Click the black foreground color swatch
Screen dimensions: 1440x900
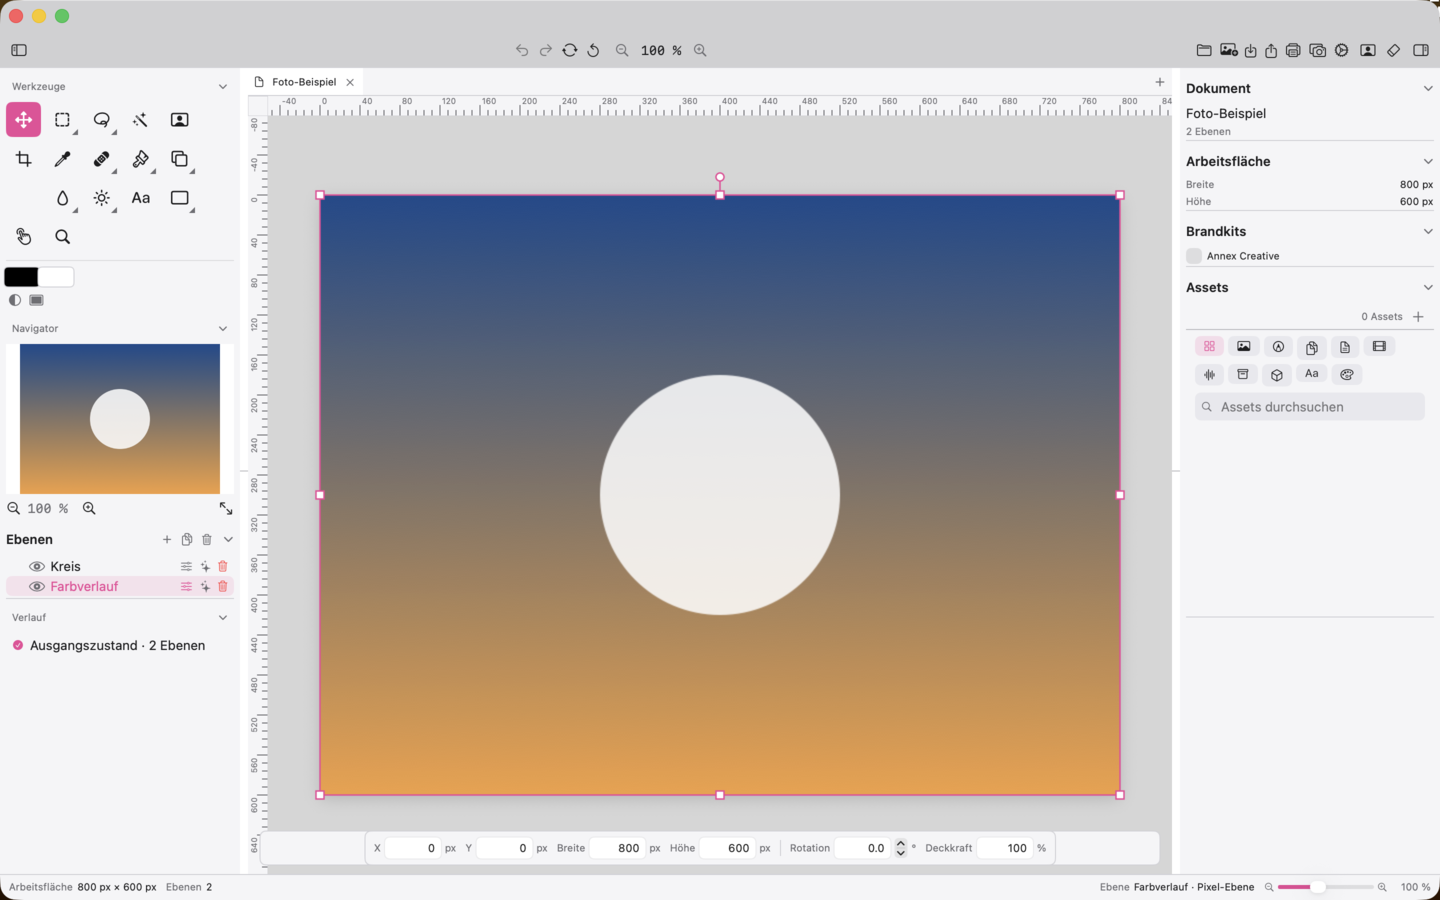[x=21, y=277]
